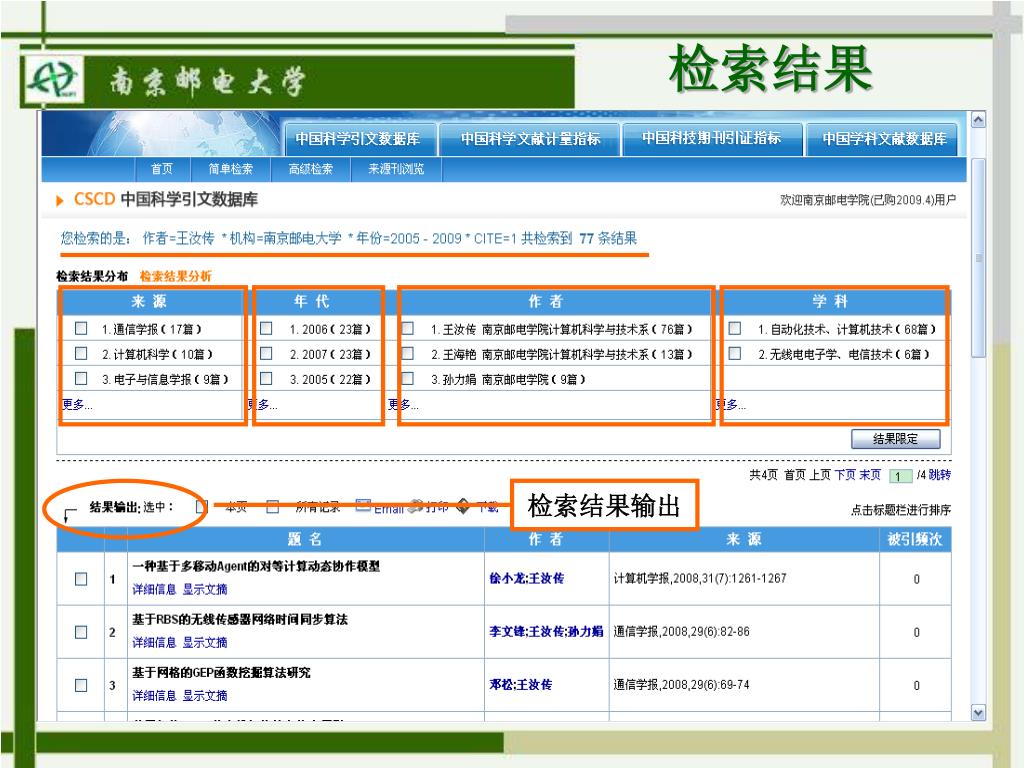Check the 2005 (22篇) year filter
1024x768 pixels.
tap(266, 378)
